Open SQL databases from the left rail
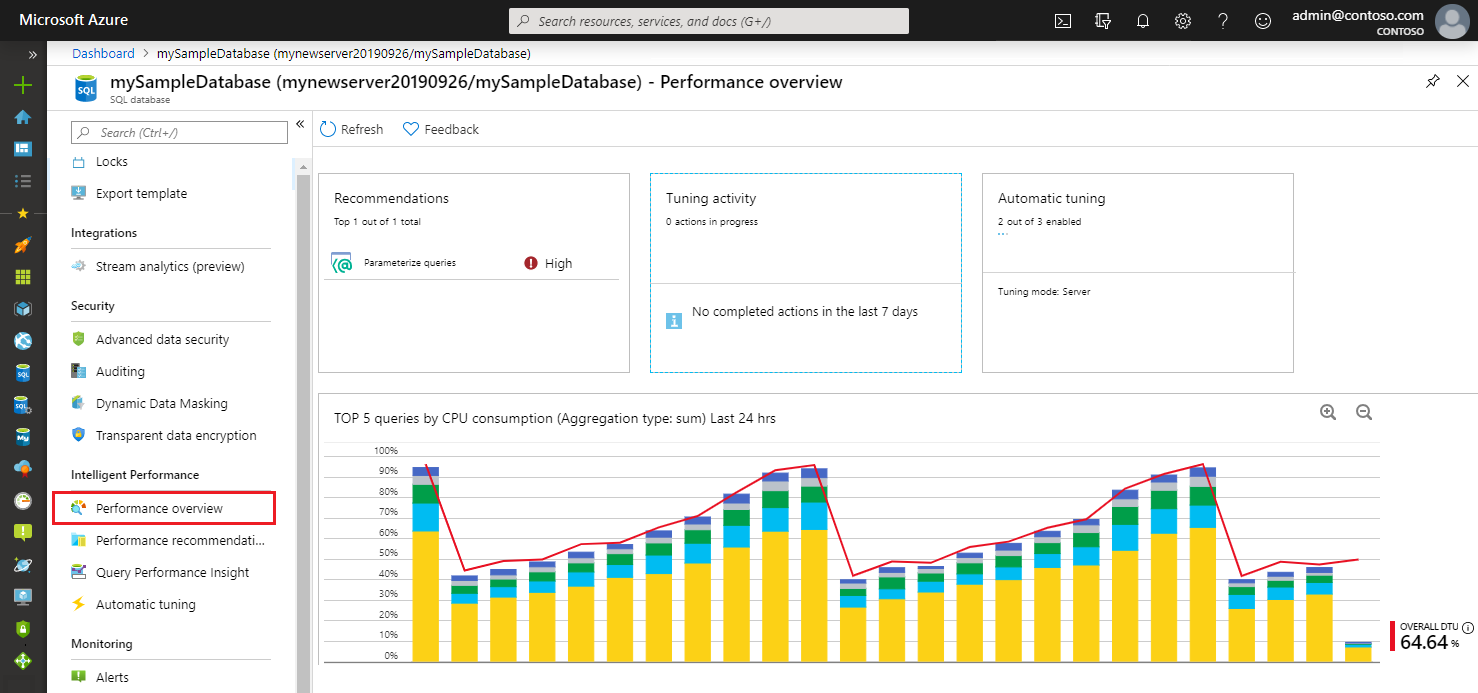Viewport: 1478px width, 693px height. point(22,375)
